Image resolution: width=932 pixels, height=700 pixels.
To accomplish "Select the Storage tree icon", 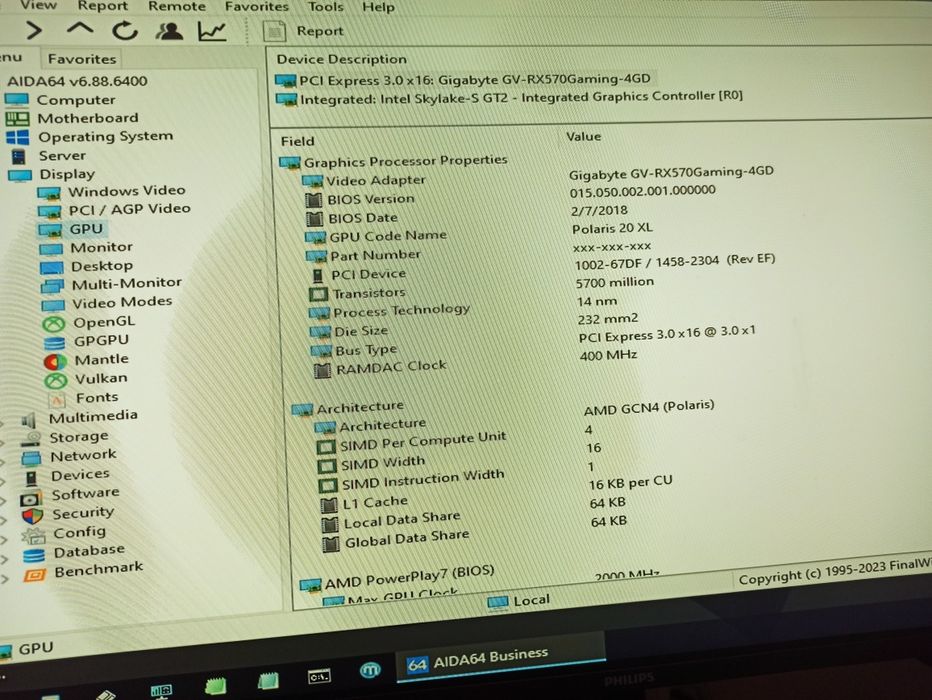I will point(30,440).
